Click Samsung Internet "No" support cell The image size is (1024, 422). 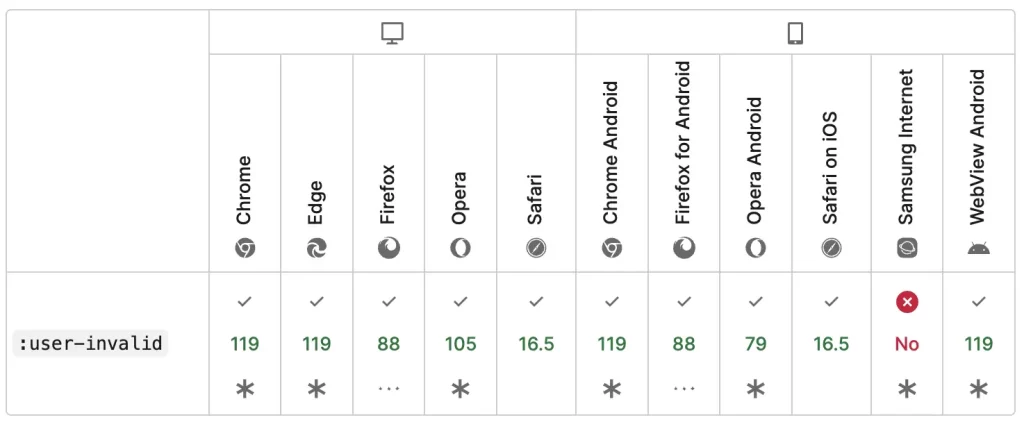click(907, 344)
